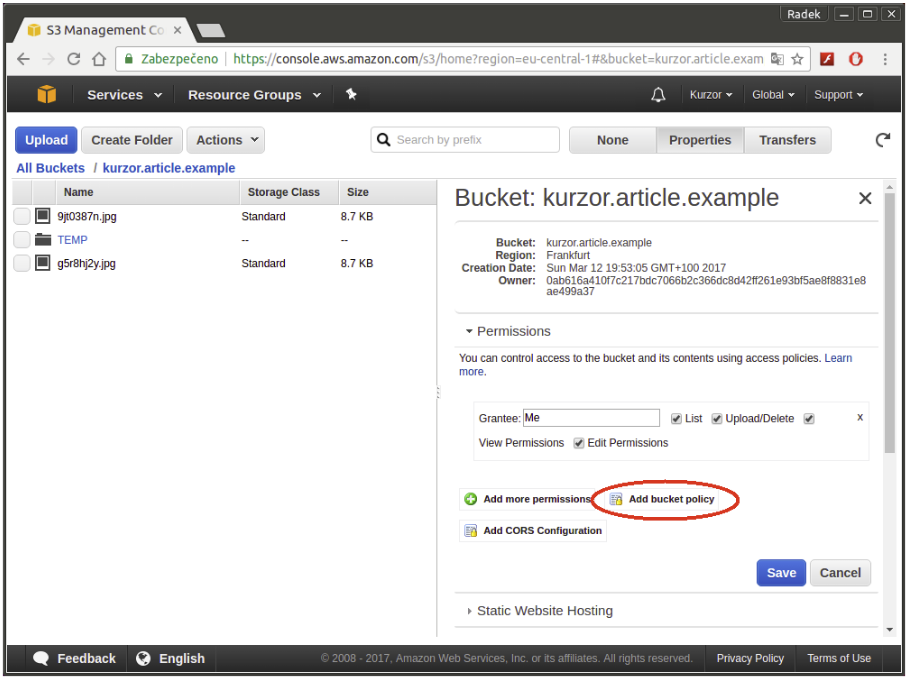The height and width of the screenshot is (677, 908).
Task: Open a new browser tab
Action: pos(211,30)
